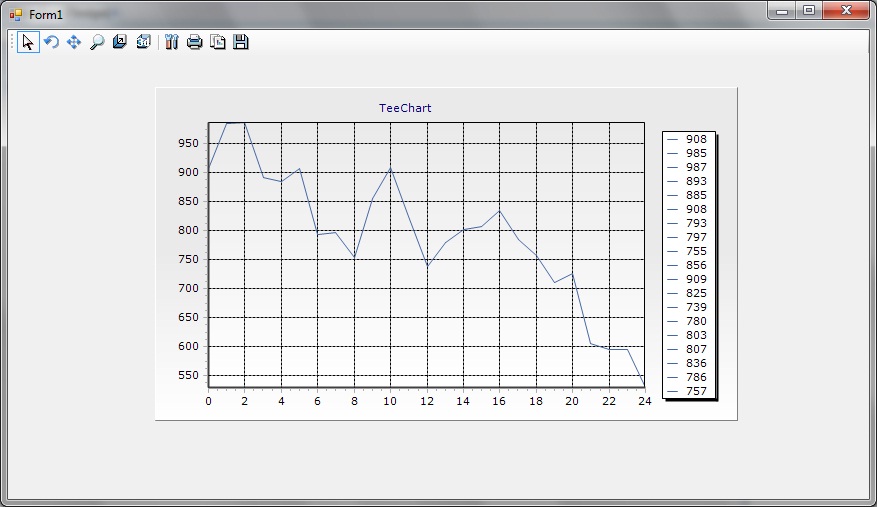Image resolution: width=877 pixels, height=507 pixels.
Task: Click bottom axis label 20
Action: click(x=572, y=401)
